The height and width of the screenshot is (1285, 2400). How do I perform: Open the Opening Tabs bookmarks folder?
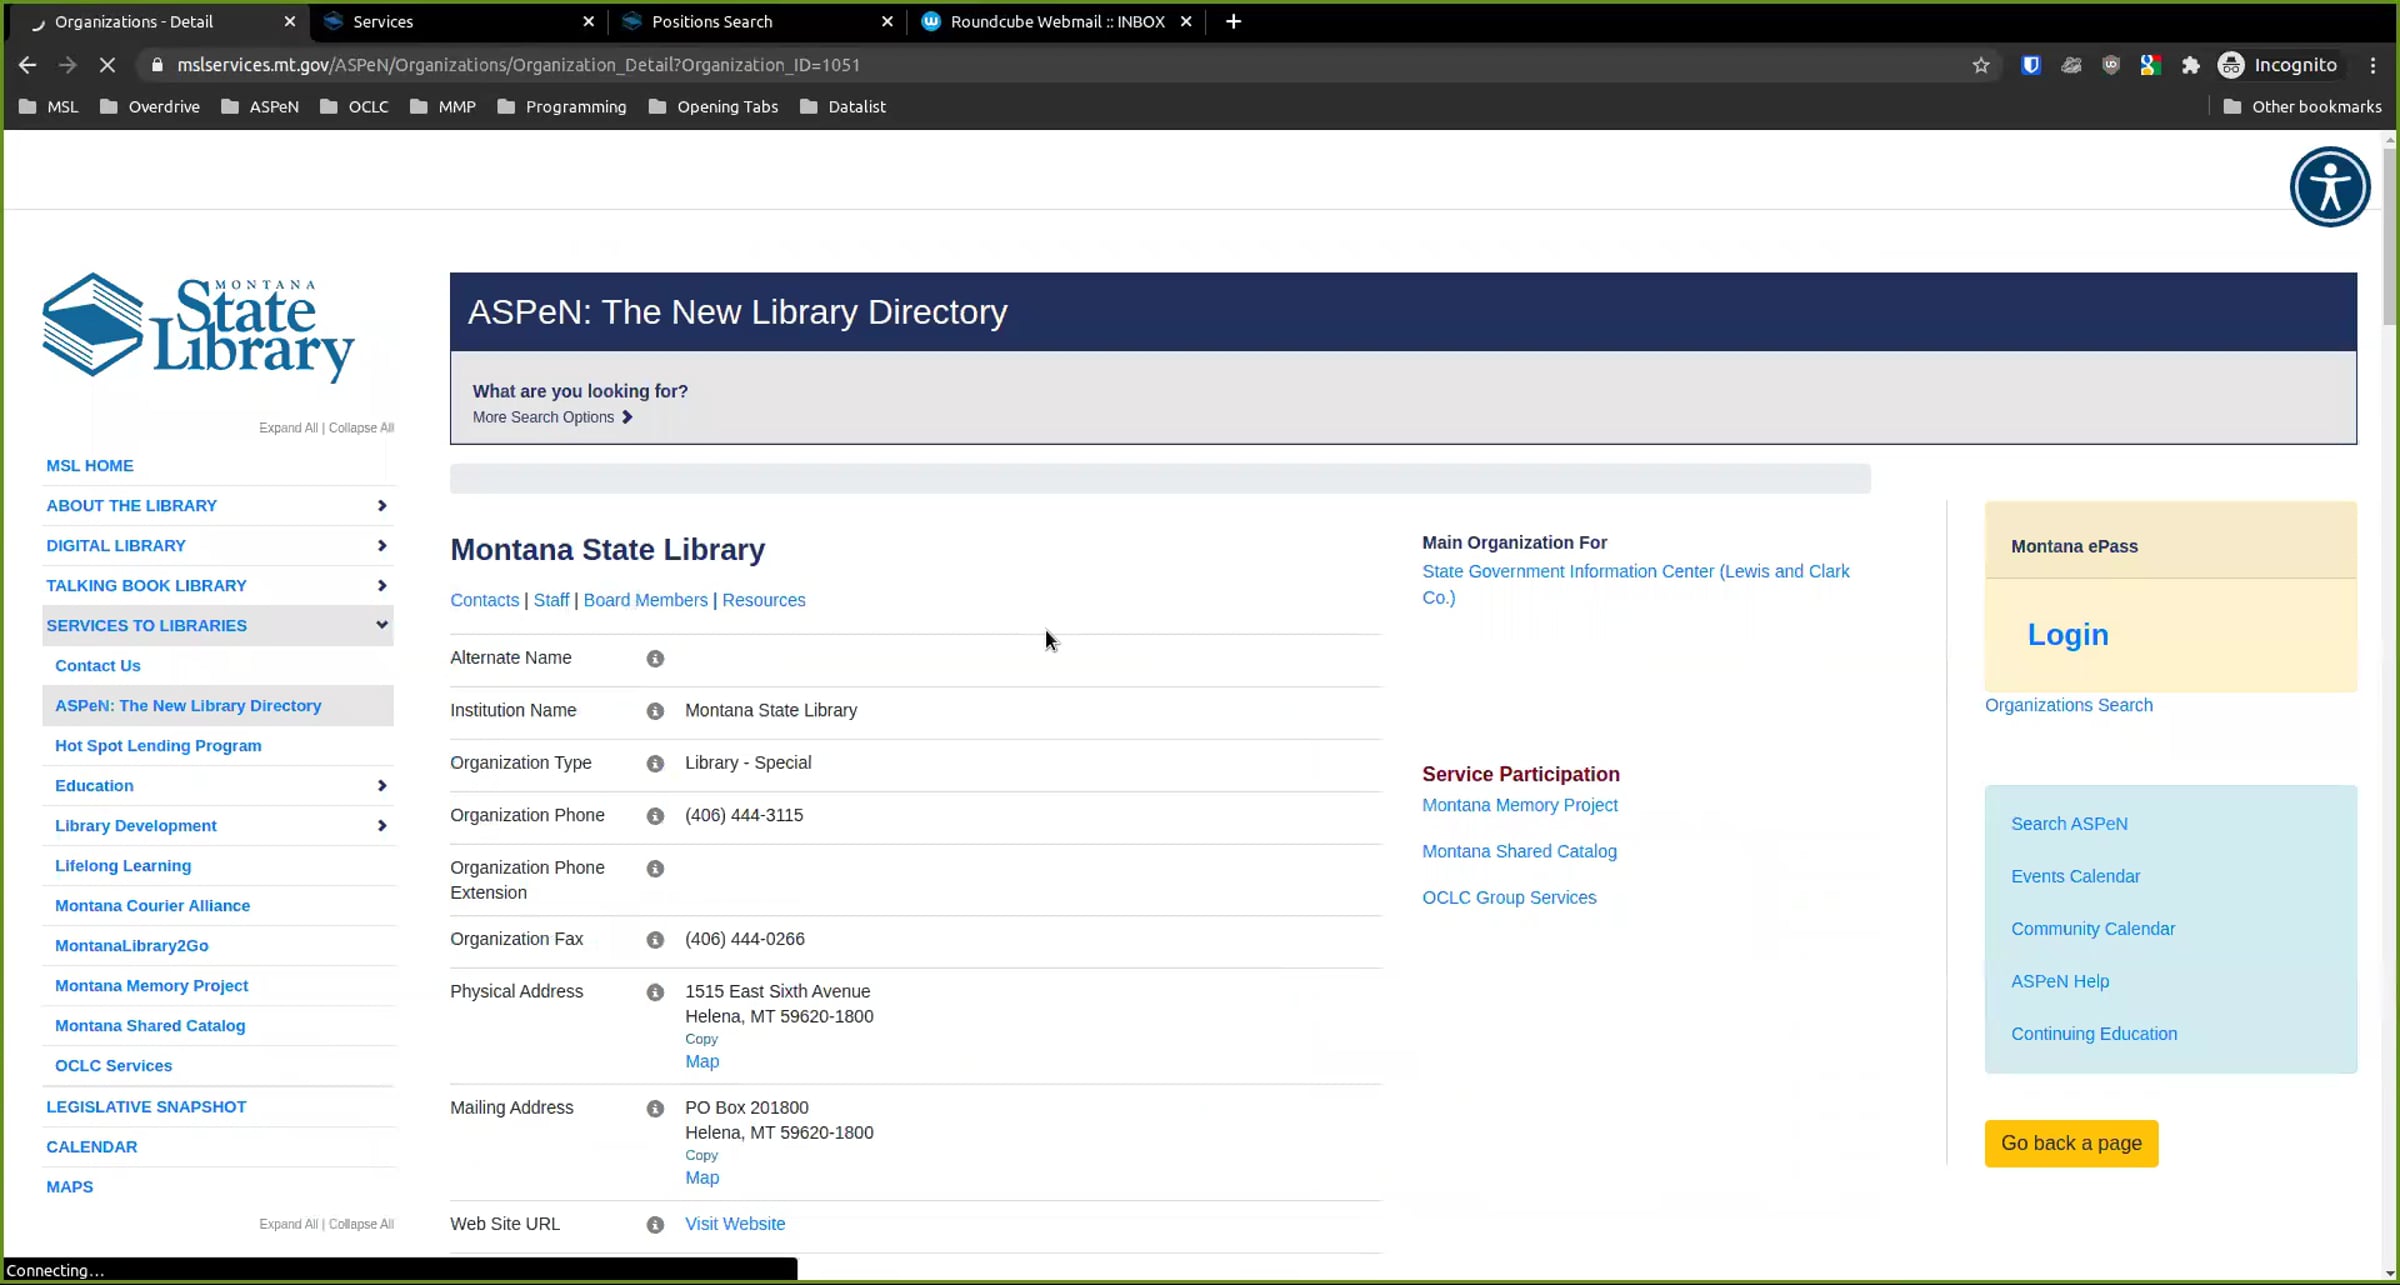pos(713,107)
